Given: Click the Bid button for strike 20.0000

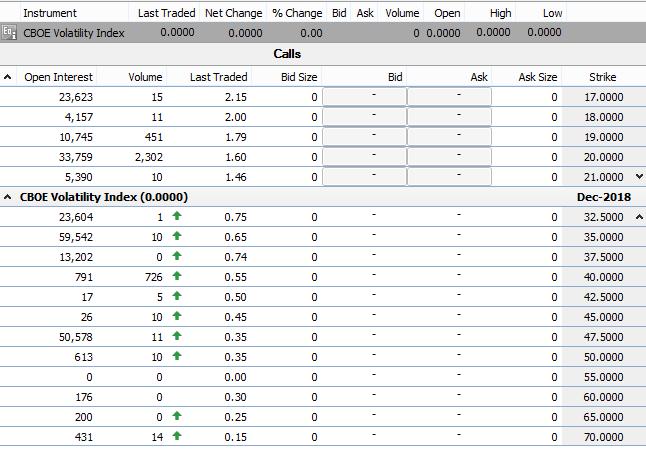Looking at the screenshot, I should (x=365, y=157).
